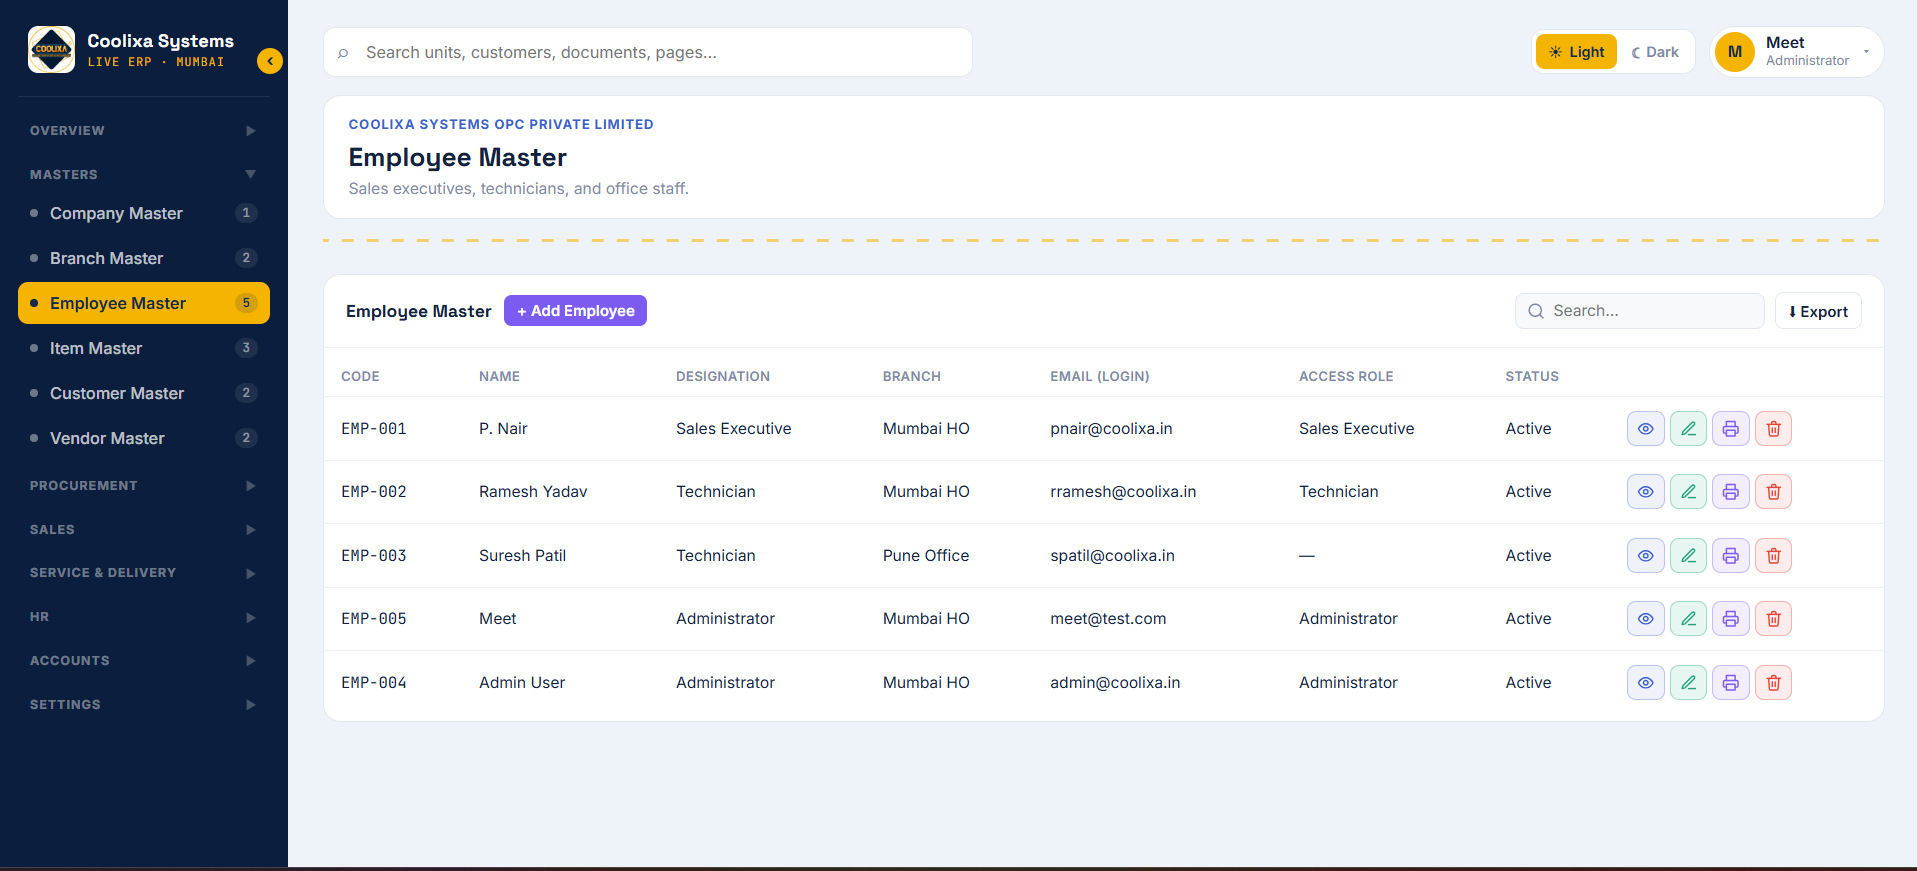
Task: Navigate to Customer Master
Action: click(144, 393)
